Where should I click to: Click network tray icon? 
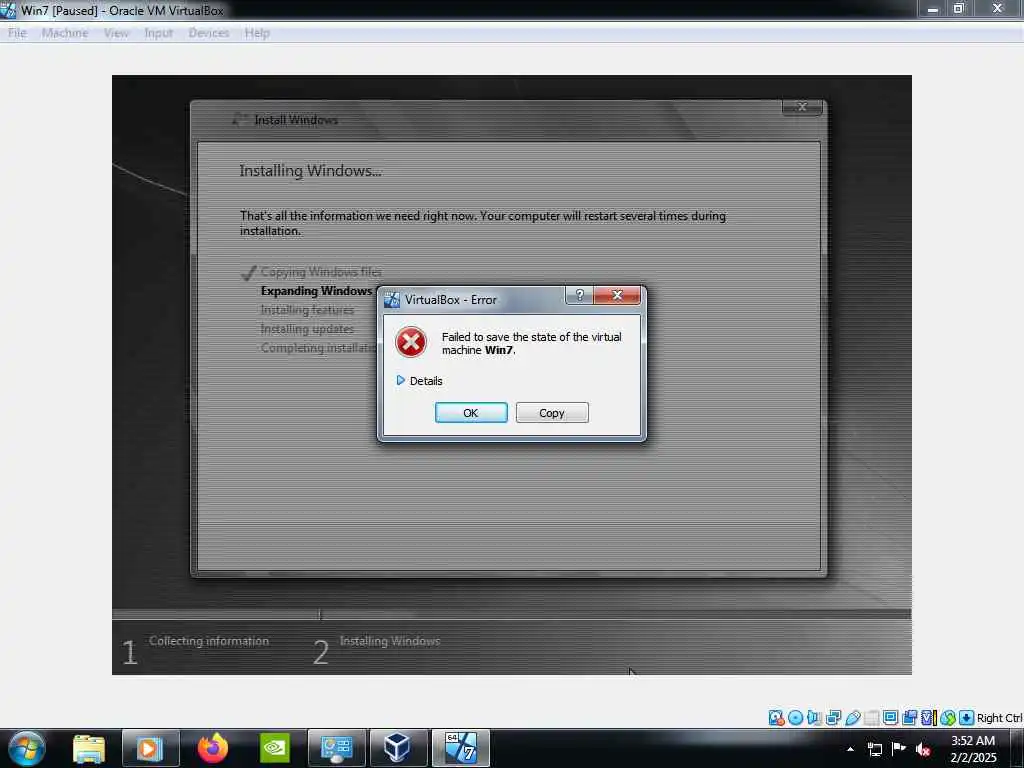point(874,749)
